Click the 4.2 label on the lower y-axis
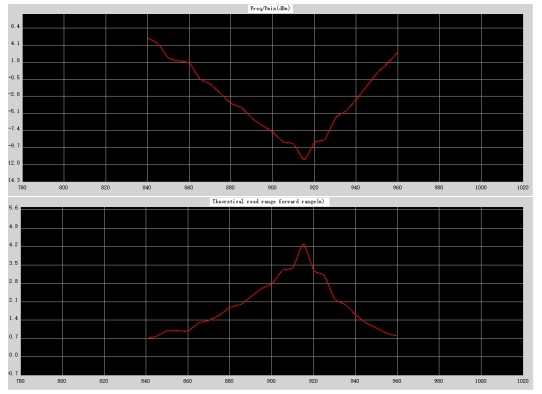Viewport: 542px width, 394px height. point(13,245)
